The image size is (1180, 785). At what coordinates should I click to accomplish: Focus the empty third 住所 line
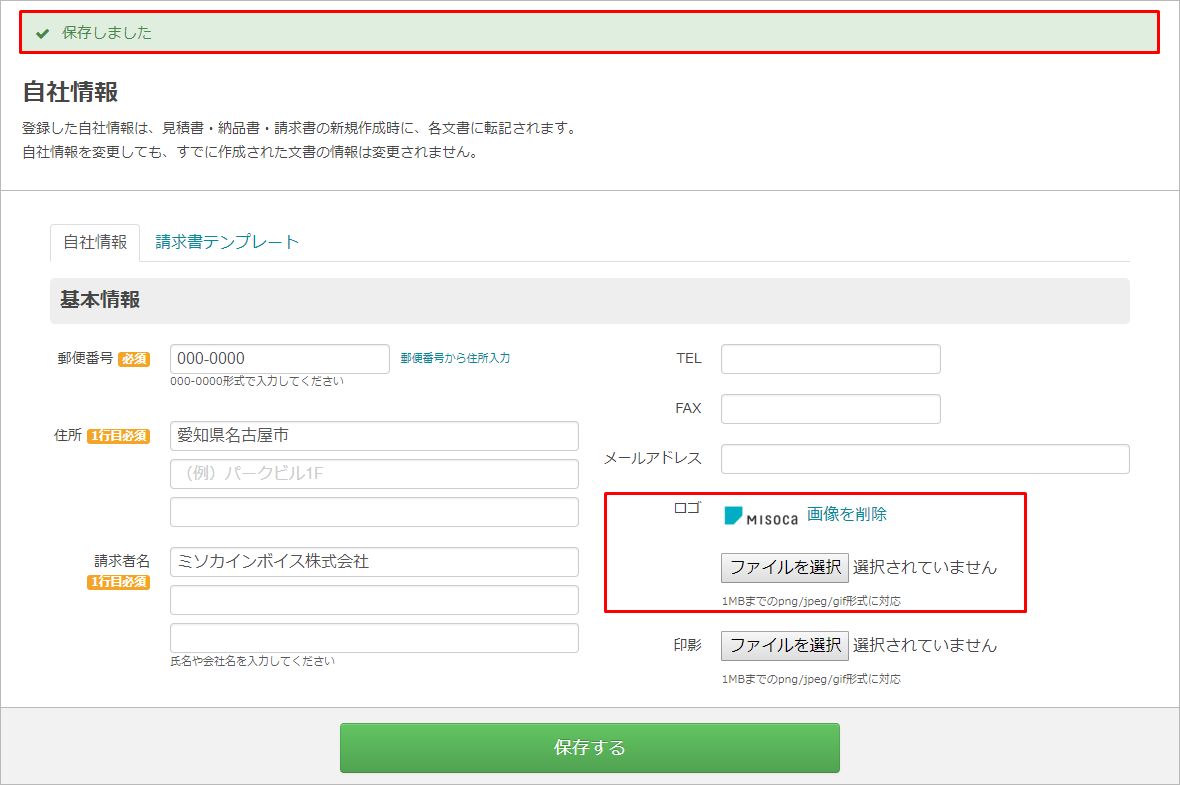374,512
